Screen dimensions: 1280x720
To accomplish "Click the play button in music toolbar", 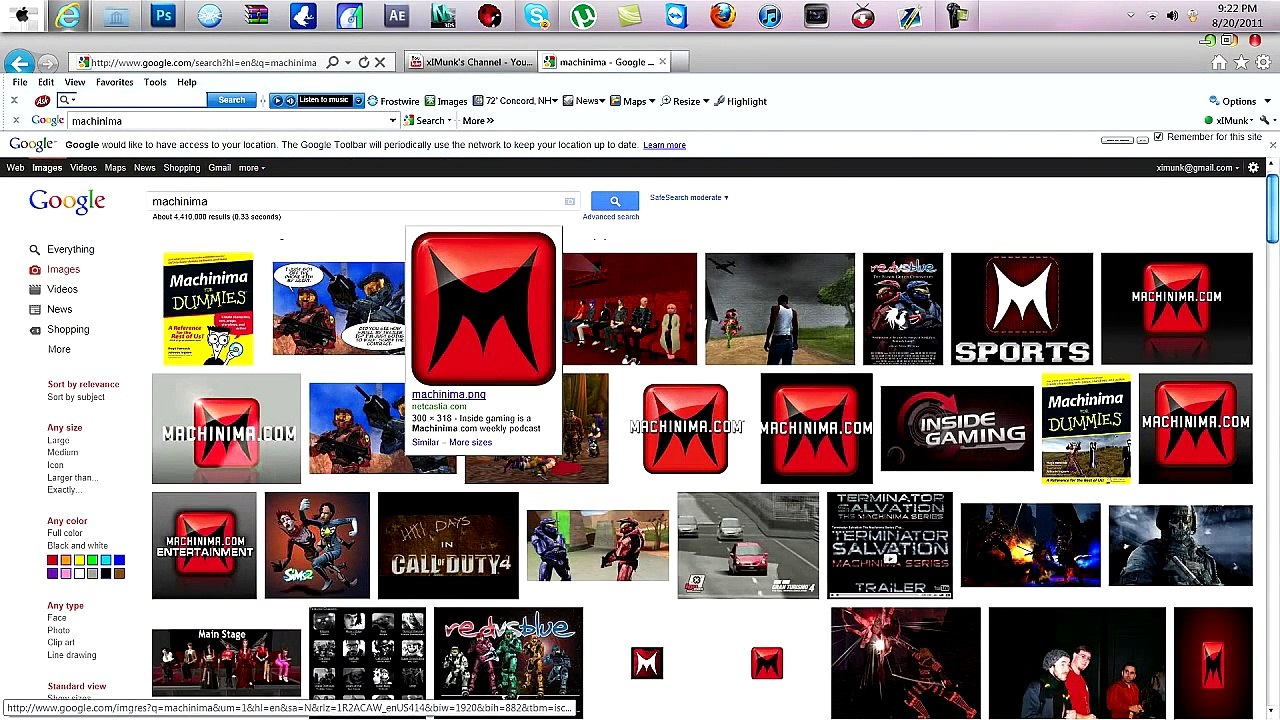I will [x=278, y=100].
